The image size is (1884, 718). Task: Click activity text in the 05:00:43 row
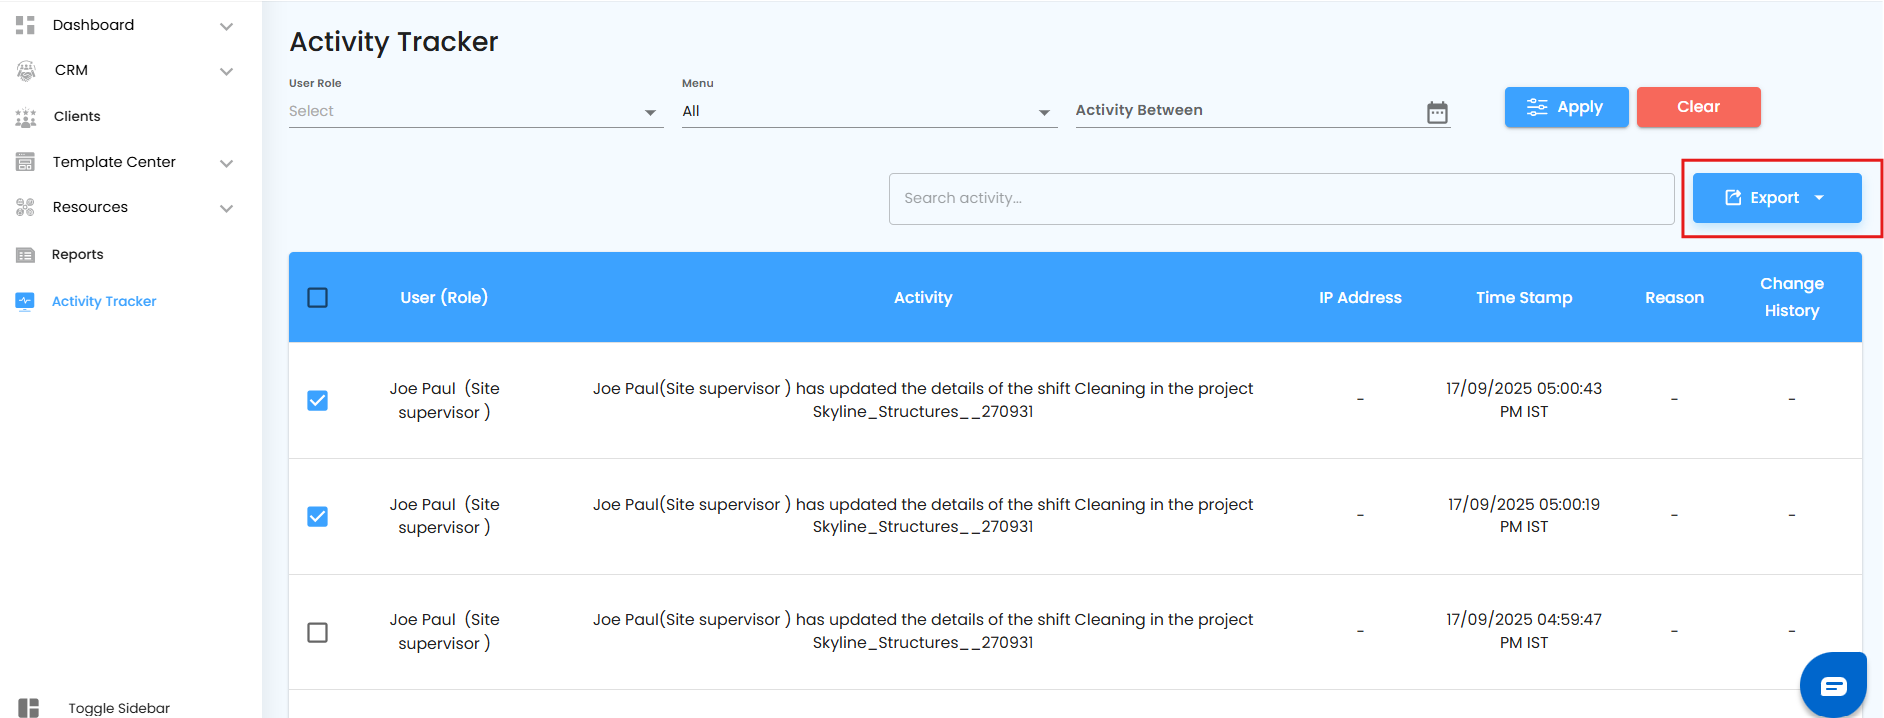[x=923, y=400]
